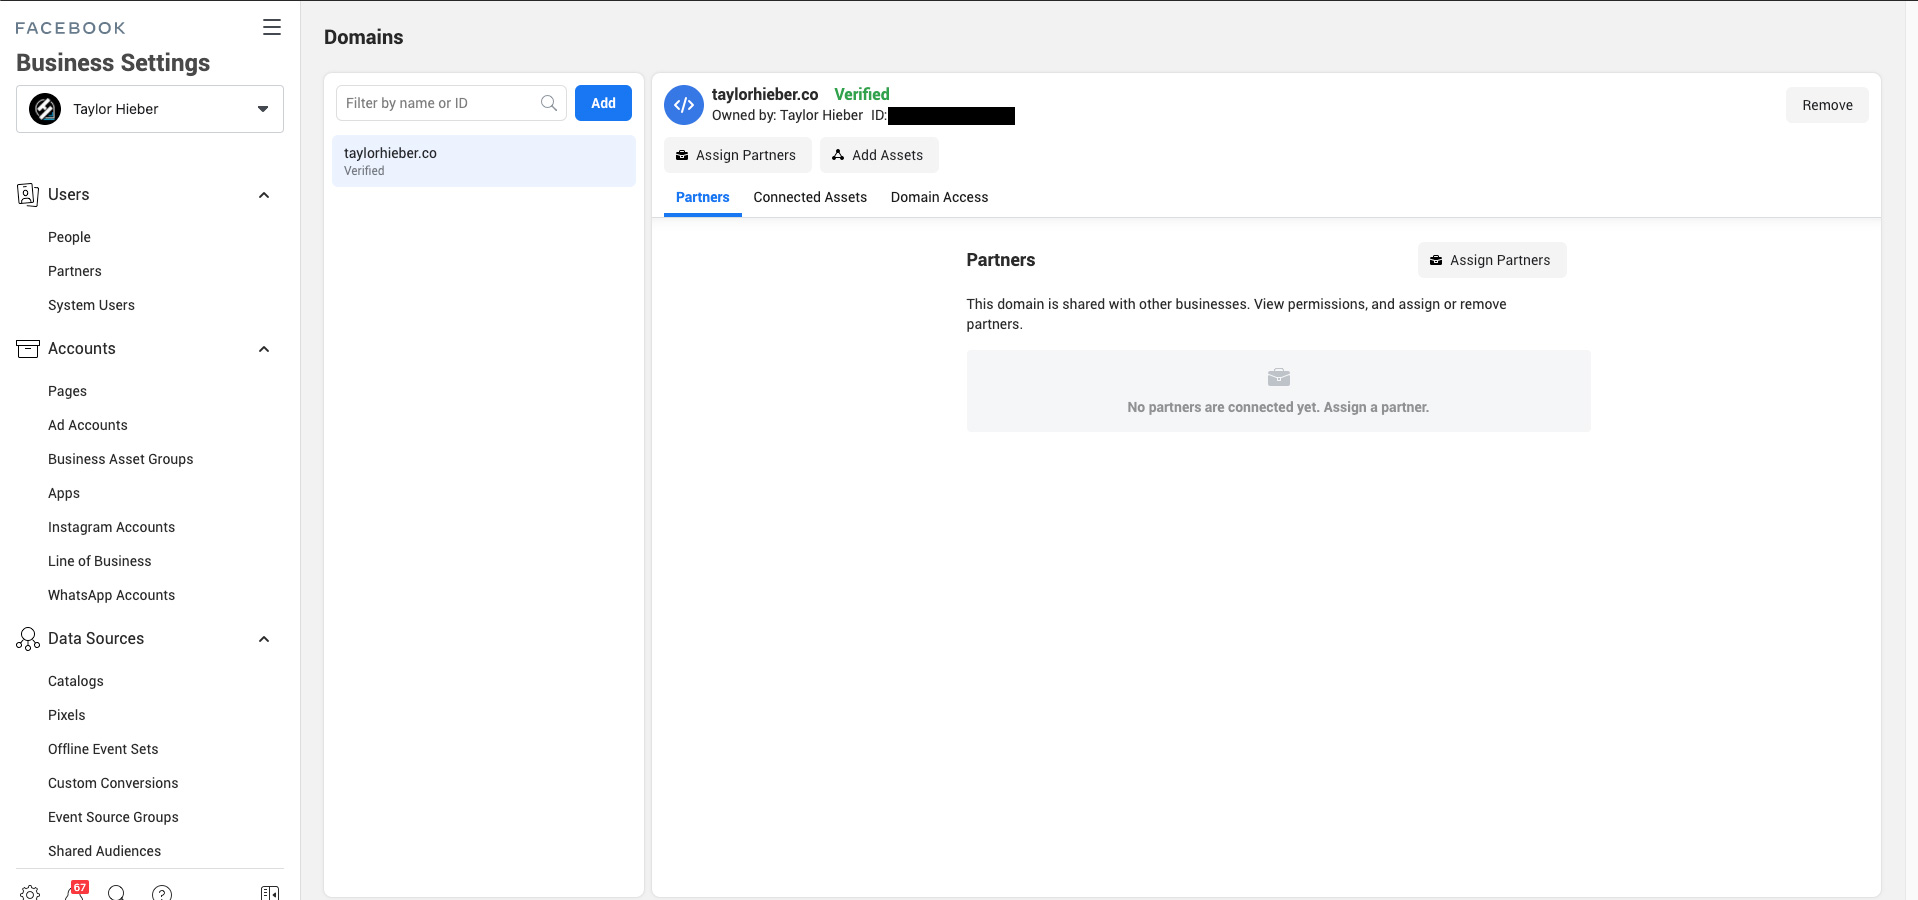Click Assign Partners in the Partners section

1492,260
